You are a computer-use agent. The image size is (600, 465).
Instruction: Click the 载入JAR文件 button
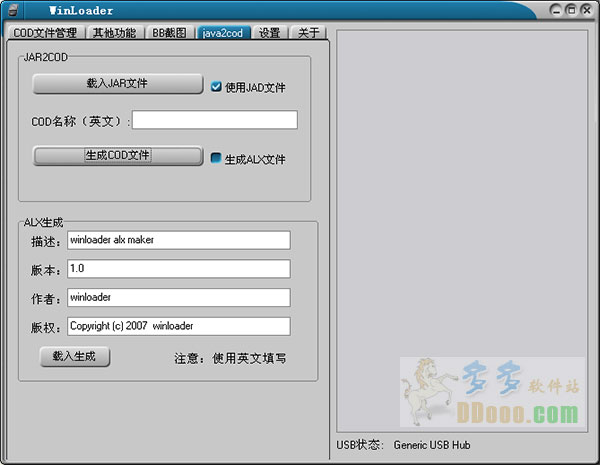tap(117, 83)
